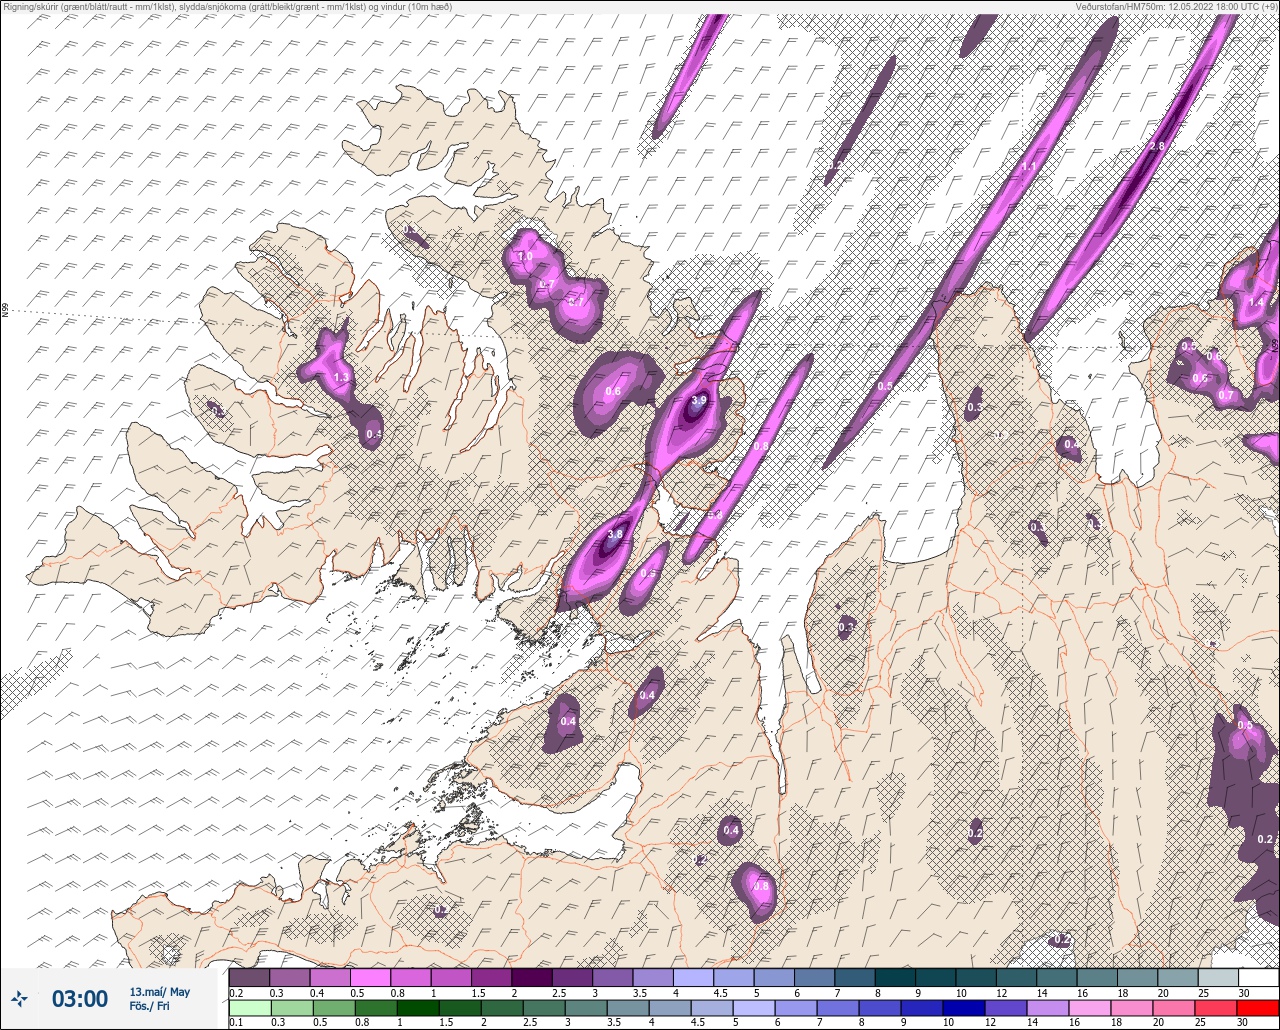Click the 1.3 precipitation value in the Westfjords
Screen dimensions: 1280x1030
(341, 378)
